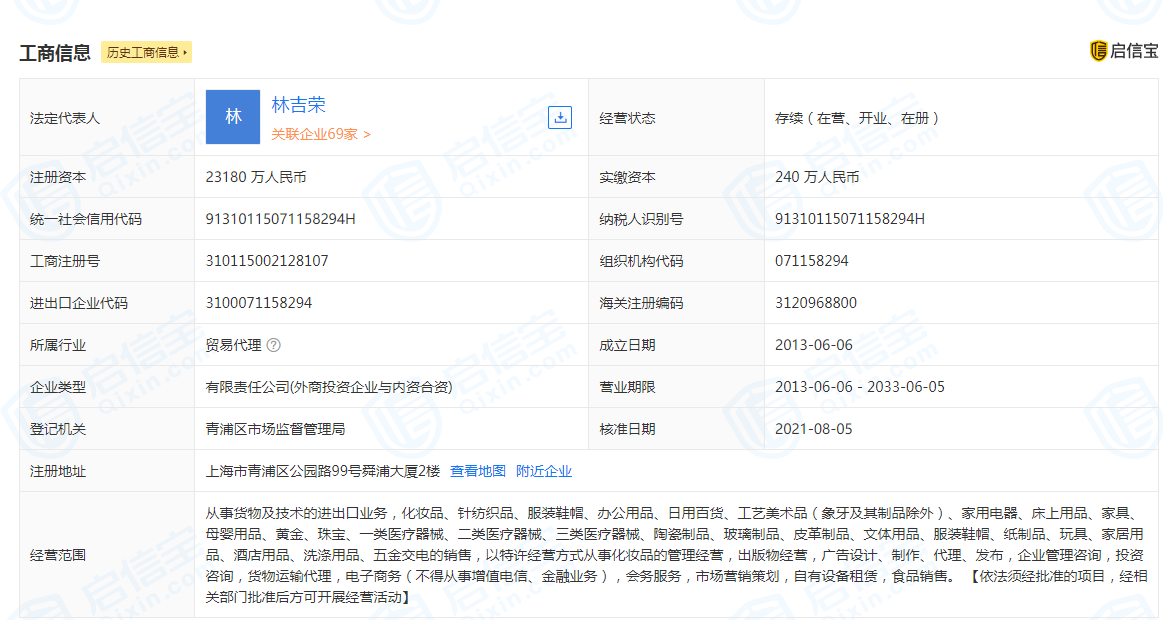Viewport: 1163px width, 620px height.
Task: Open the 林吉荣 legal representative link
Action: [298, 105]
